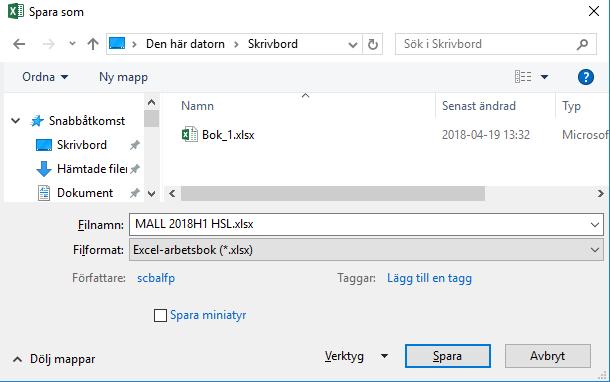
Task: Click Lägg till en tagg link
Action: click(x=429, y=278)
